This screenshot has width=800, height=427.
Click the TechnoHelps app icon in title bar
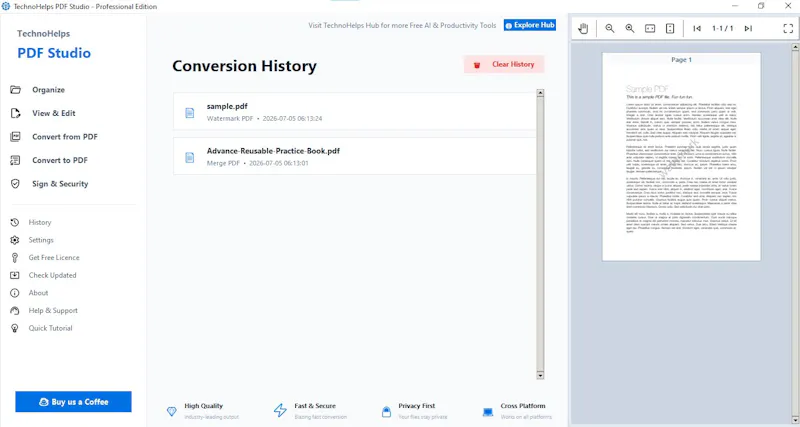(x=6, y=6)
